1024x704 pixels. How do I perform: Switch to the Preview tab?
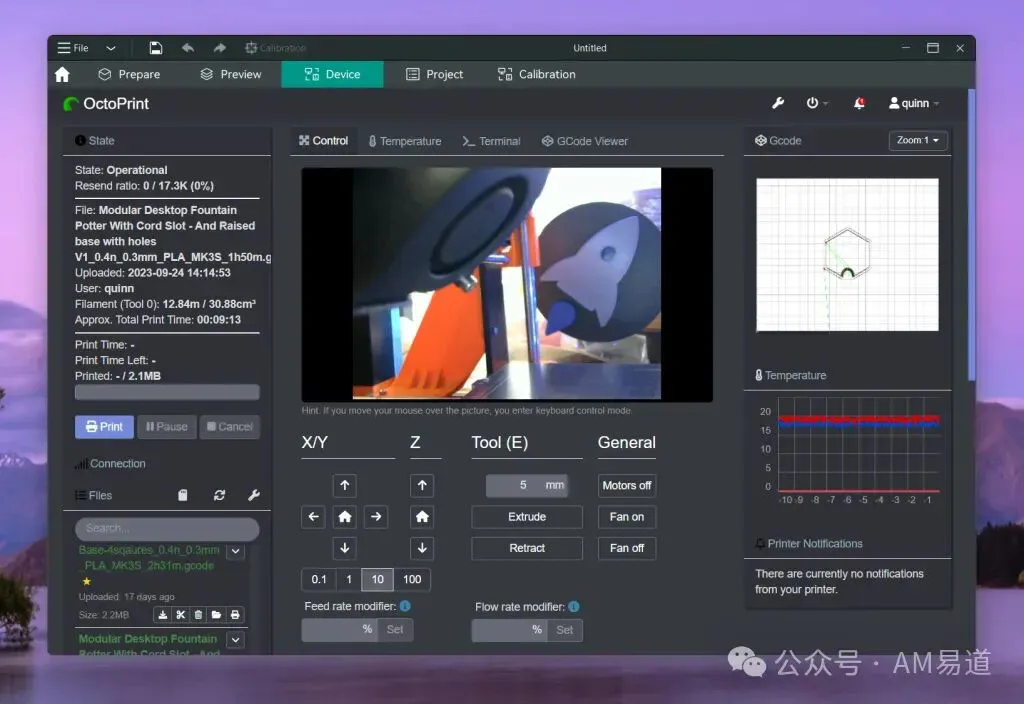tap(231, 74)
